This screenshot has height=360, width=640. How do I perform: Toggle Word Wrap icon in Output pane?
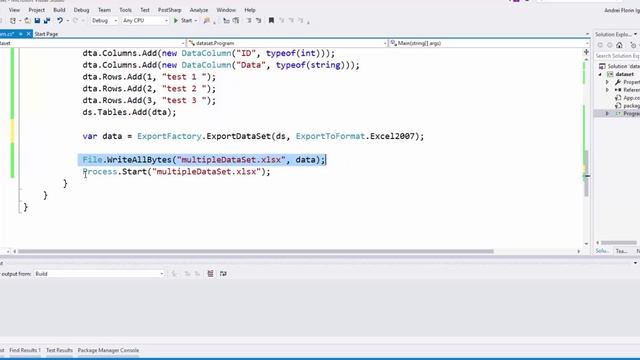click(x=223, y=273)
